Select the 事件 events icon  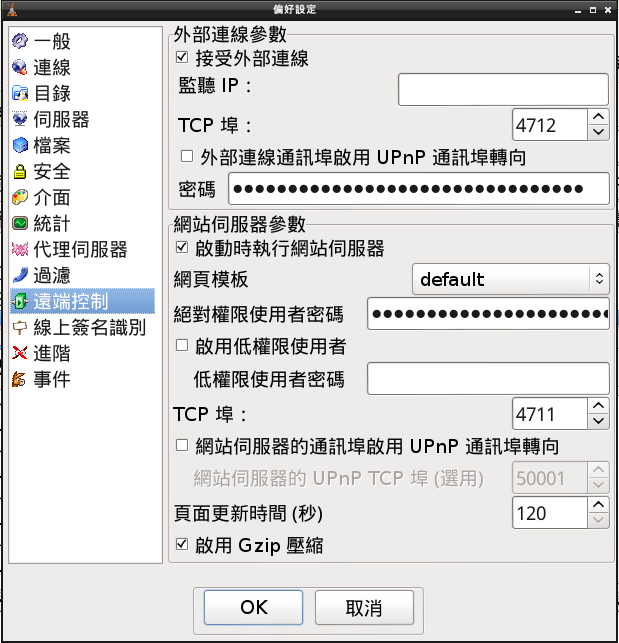click(19, 379)
